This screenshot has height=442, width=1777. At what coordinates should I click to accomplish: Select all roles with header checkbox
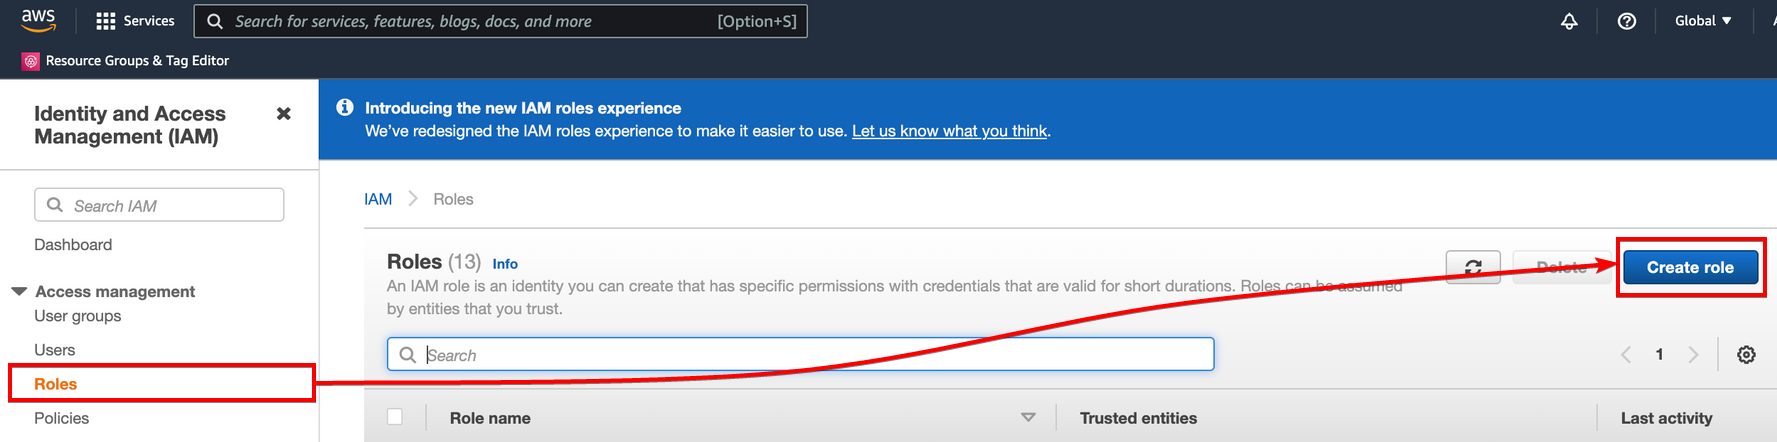[395, 417]
